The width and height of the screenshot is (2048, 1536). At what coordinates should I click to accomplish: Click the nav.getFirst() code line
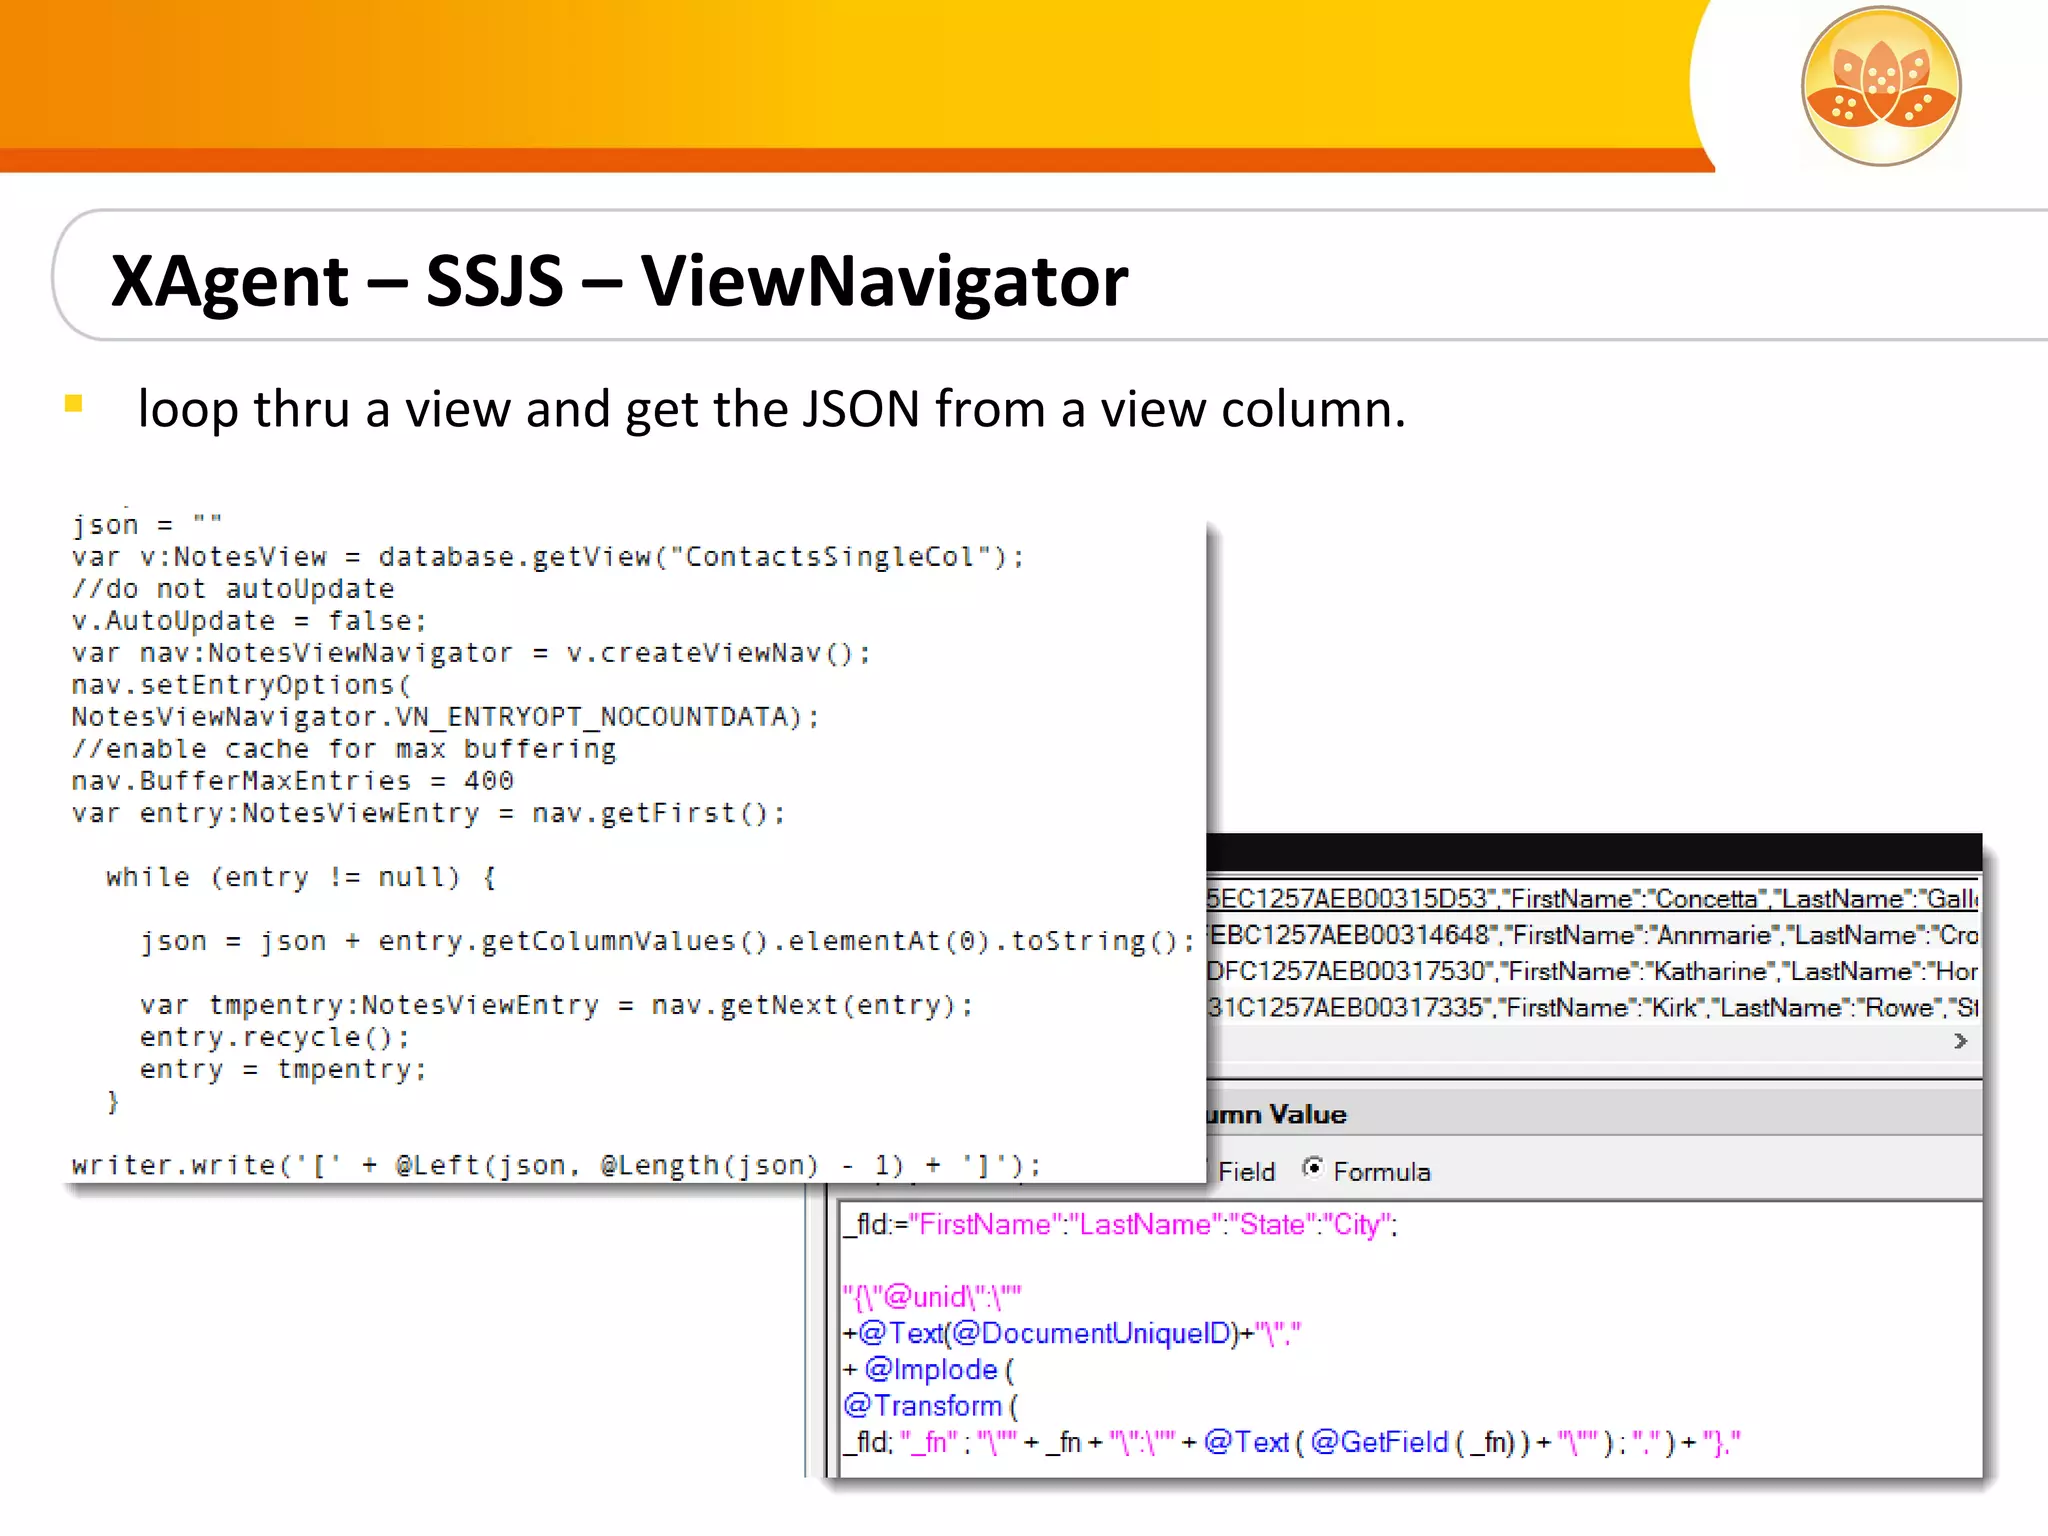[428, 813]
